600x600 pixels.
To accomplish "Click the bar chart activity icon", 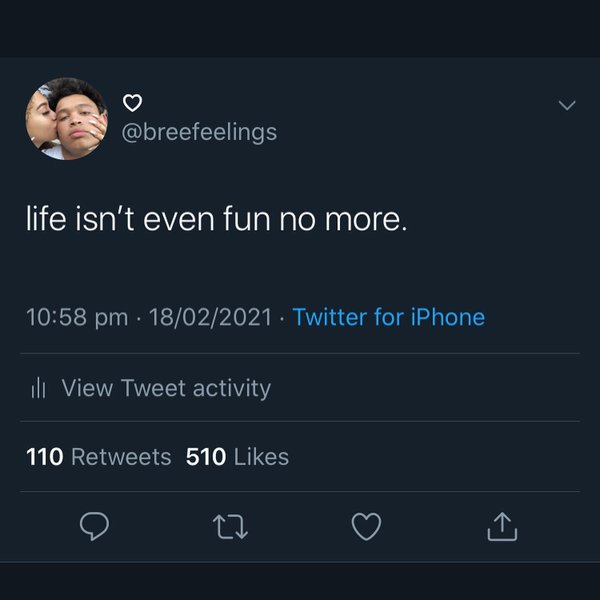I will click(x=40, y=388).
